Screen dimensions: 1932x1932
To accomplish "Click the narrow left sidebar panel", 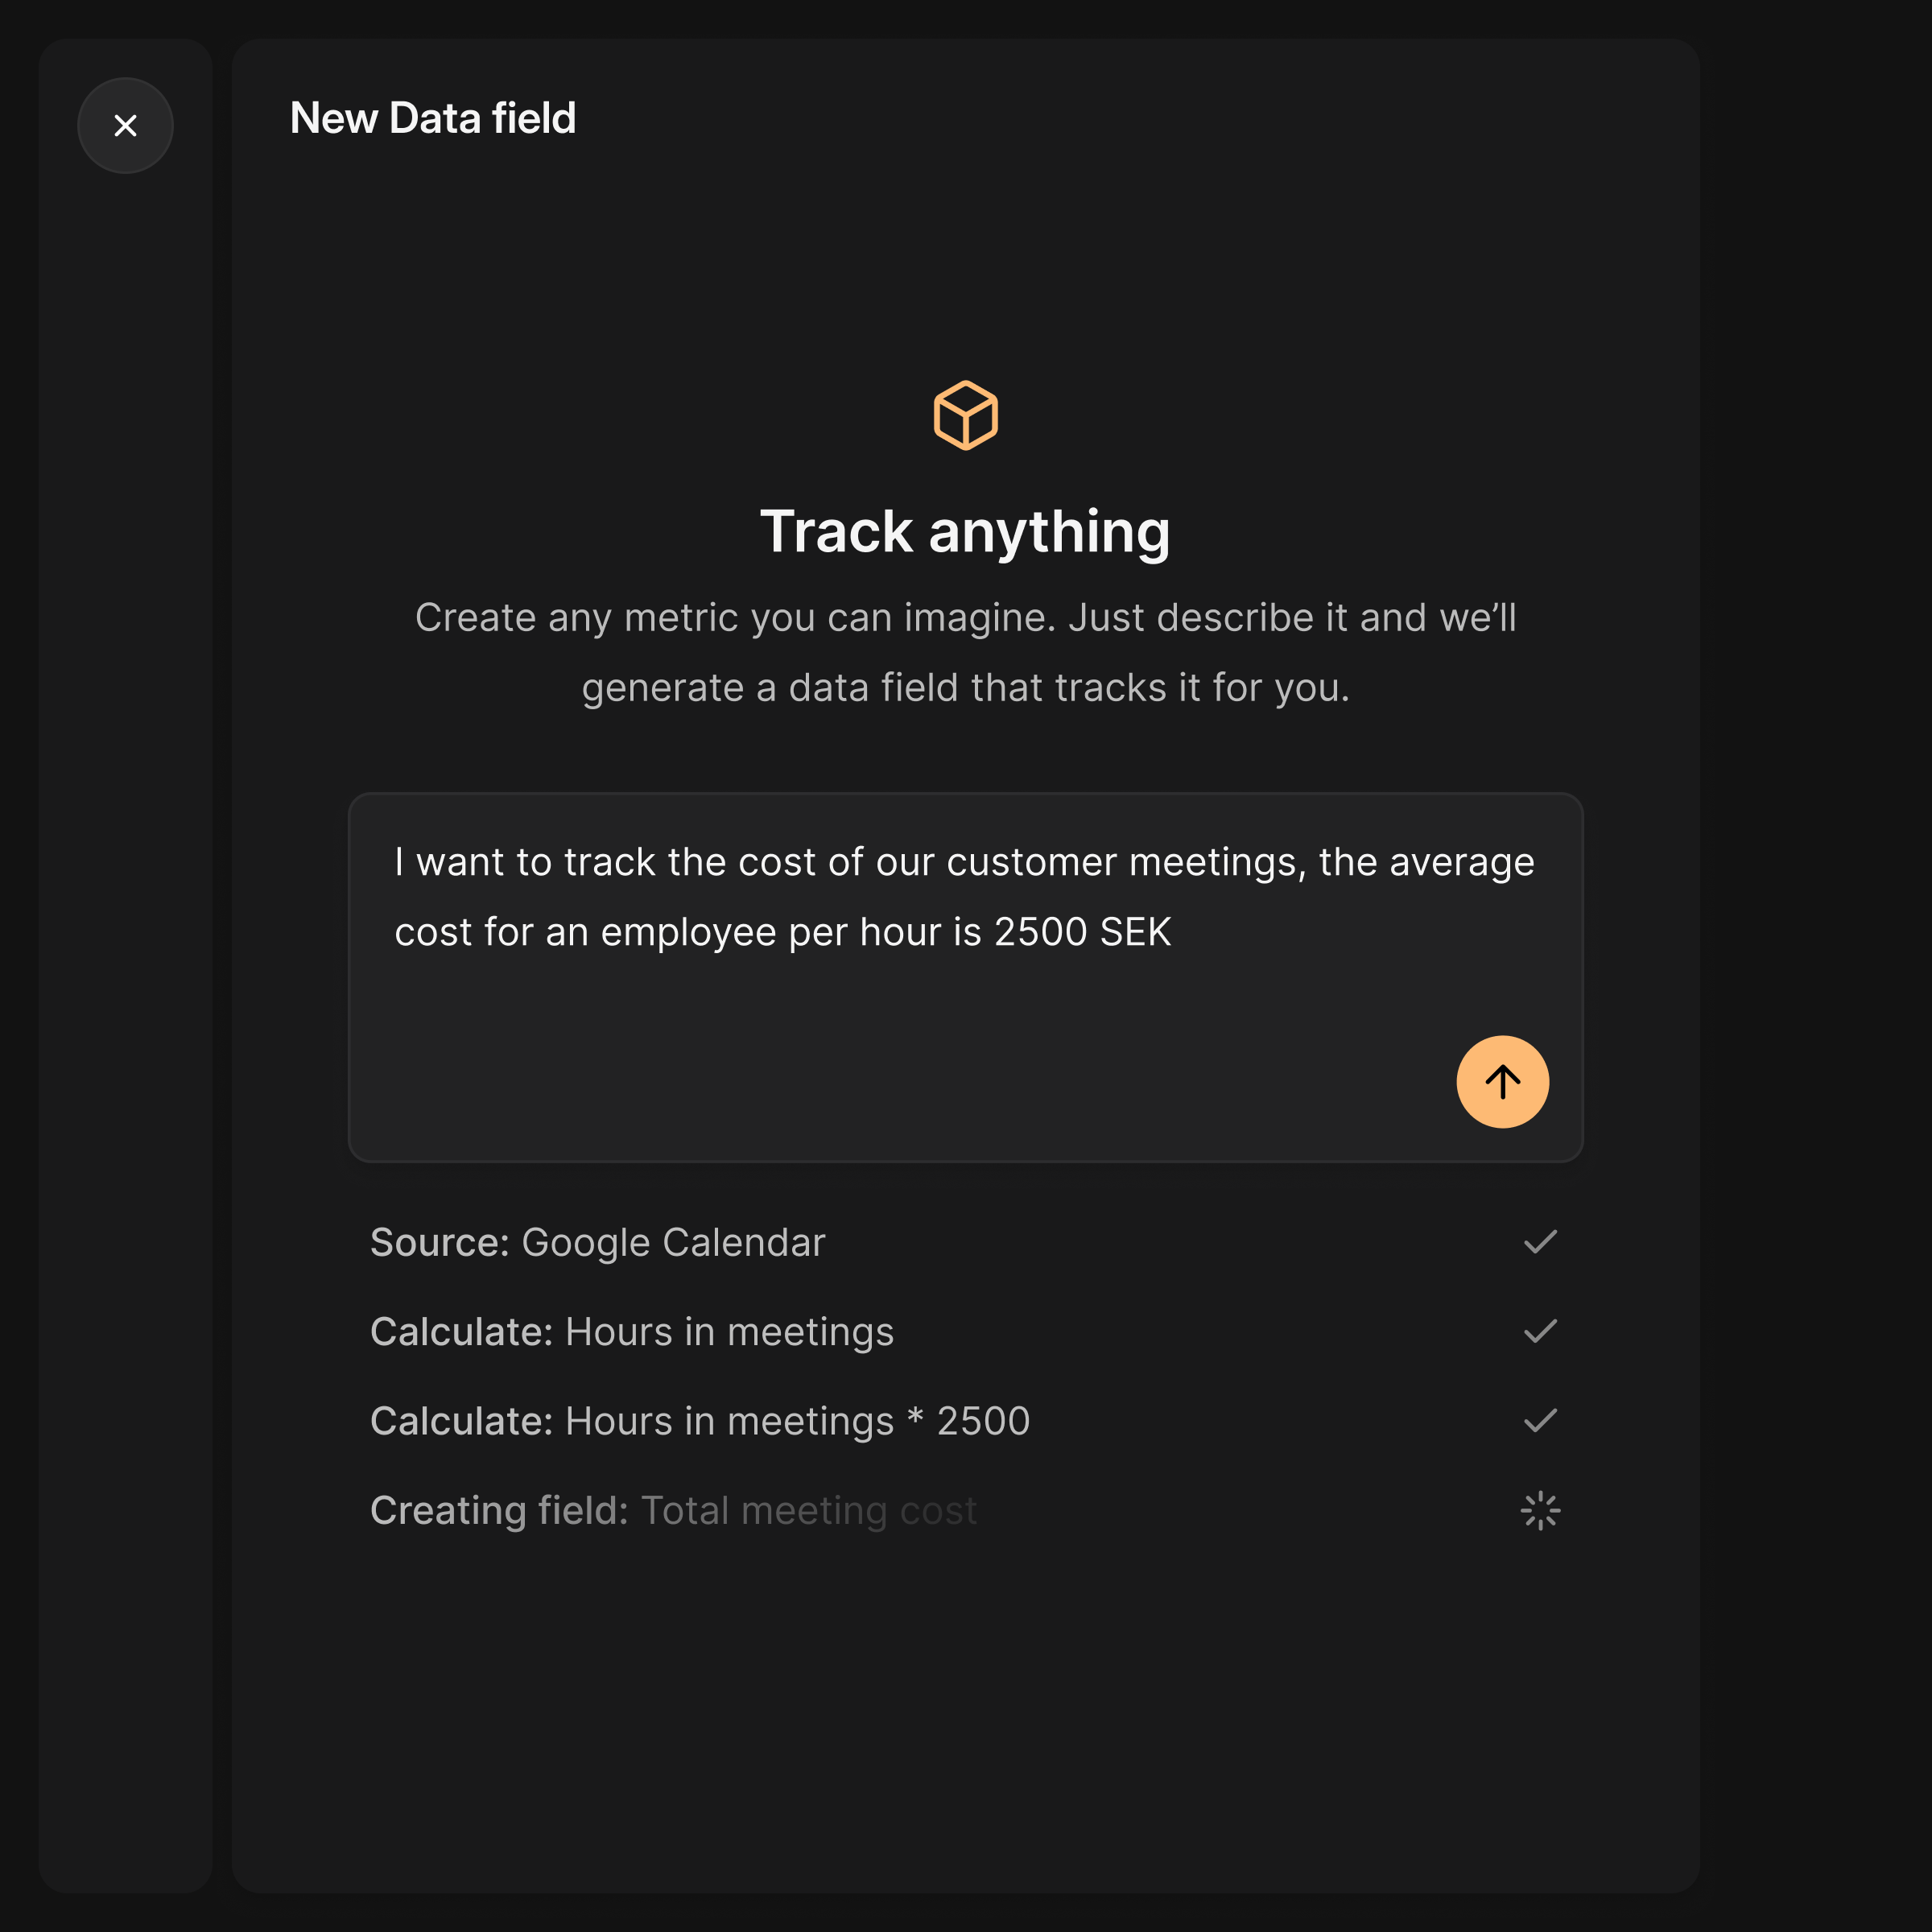I will click(125, 1000).
